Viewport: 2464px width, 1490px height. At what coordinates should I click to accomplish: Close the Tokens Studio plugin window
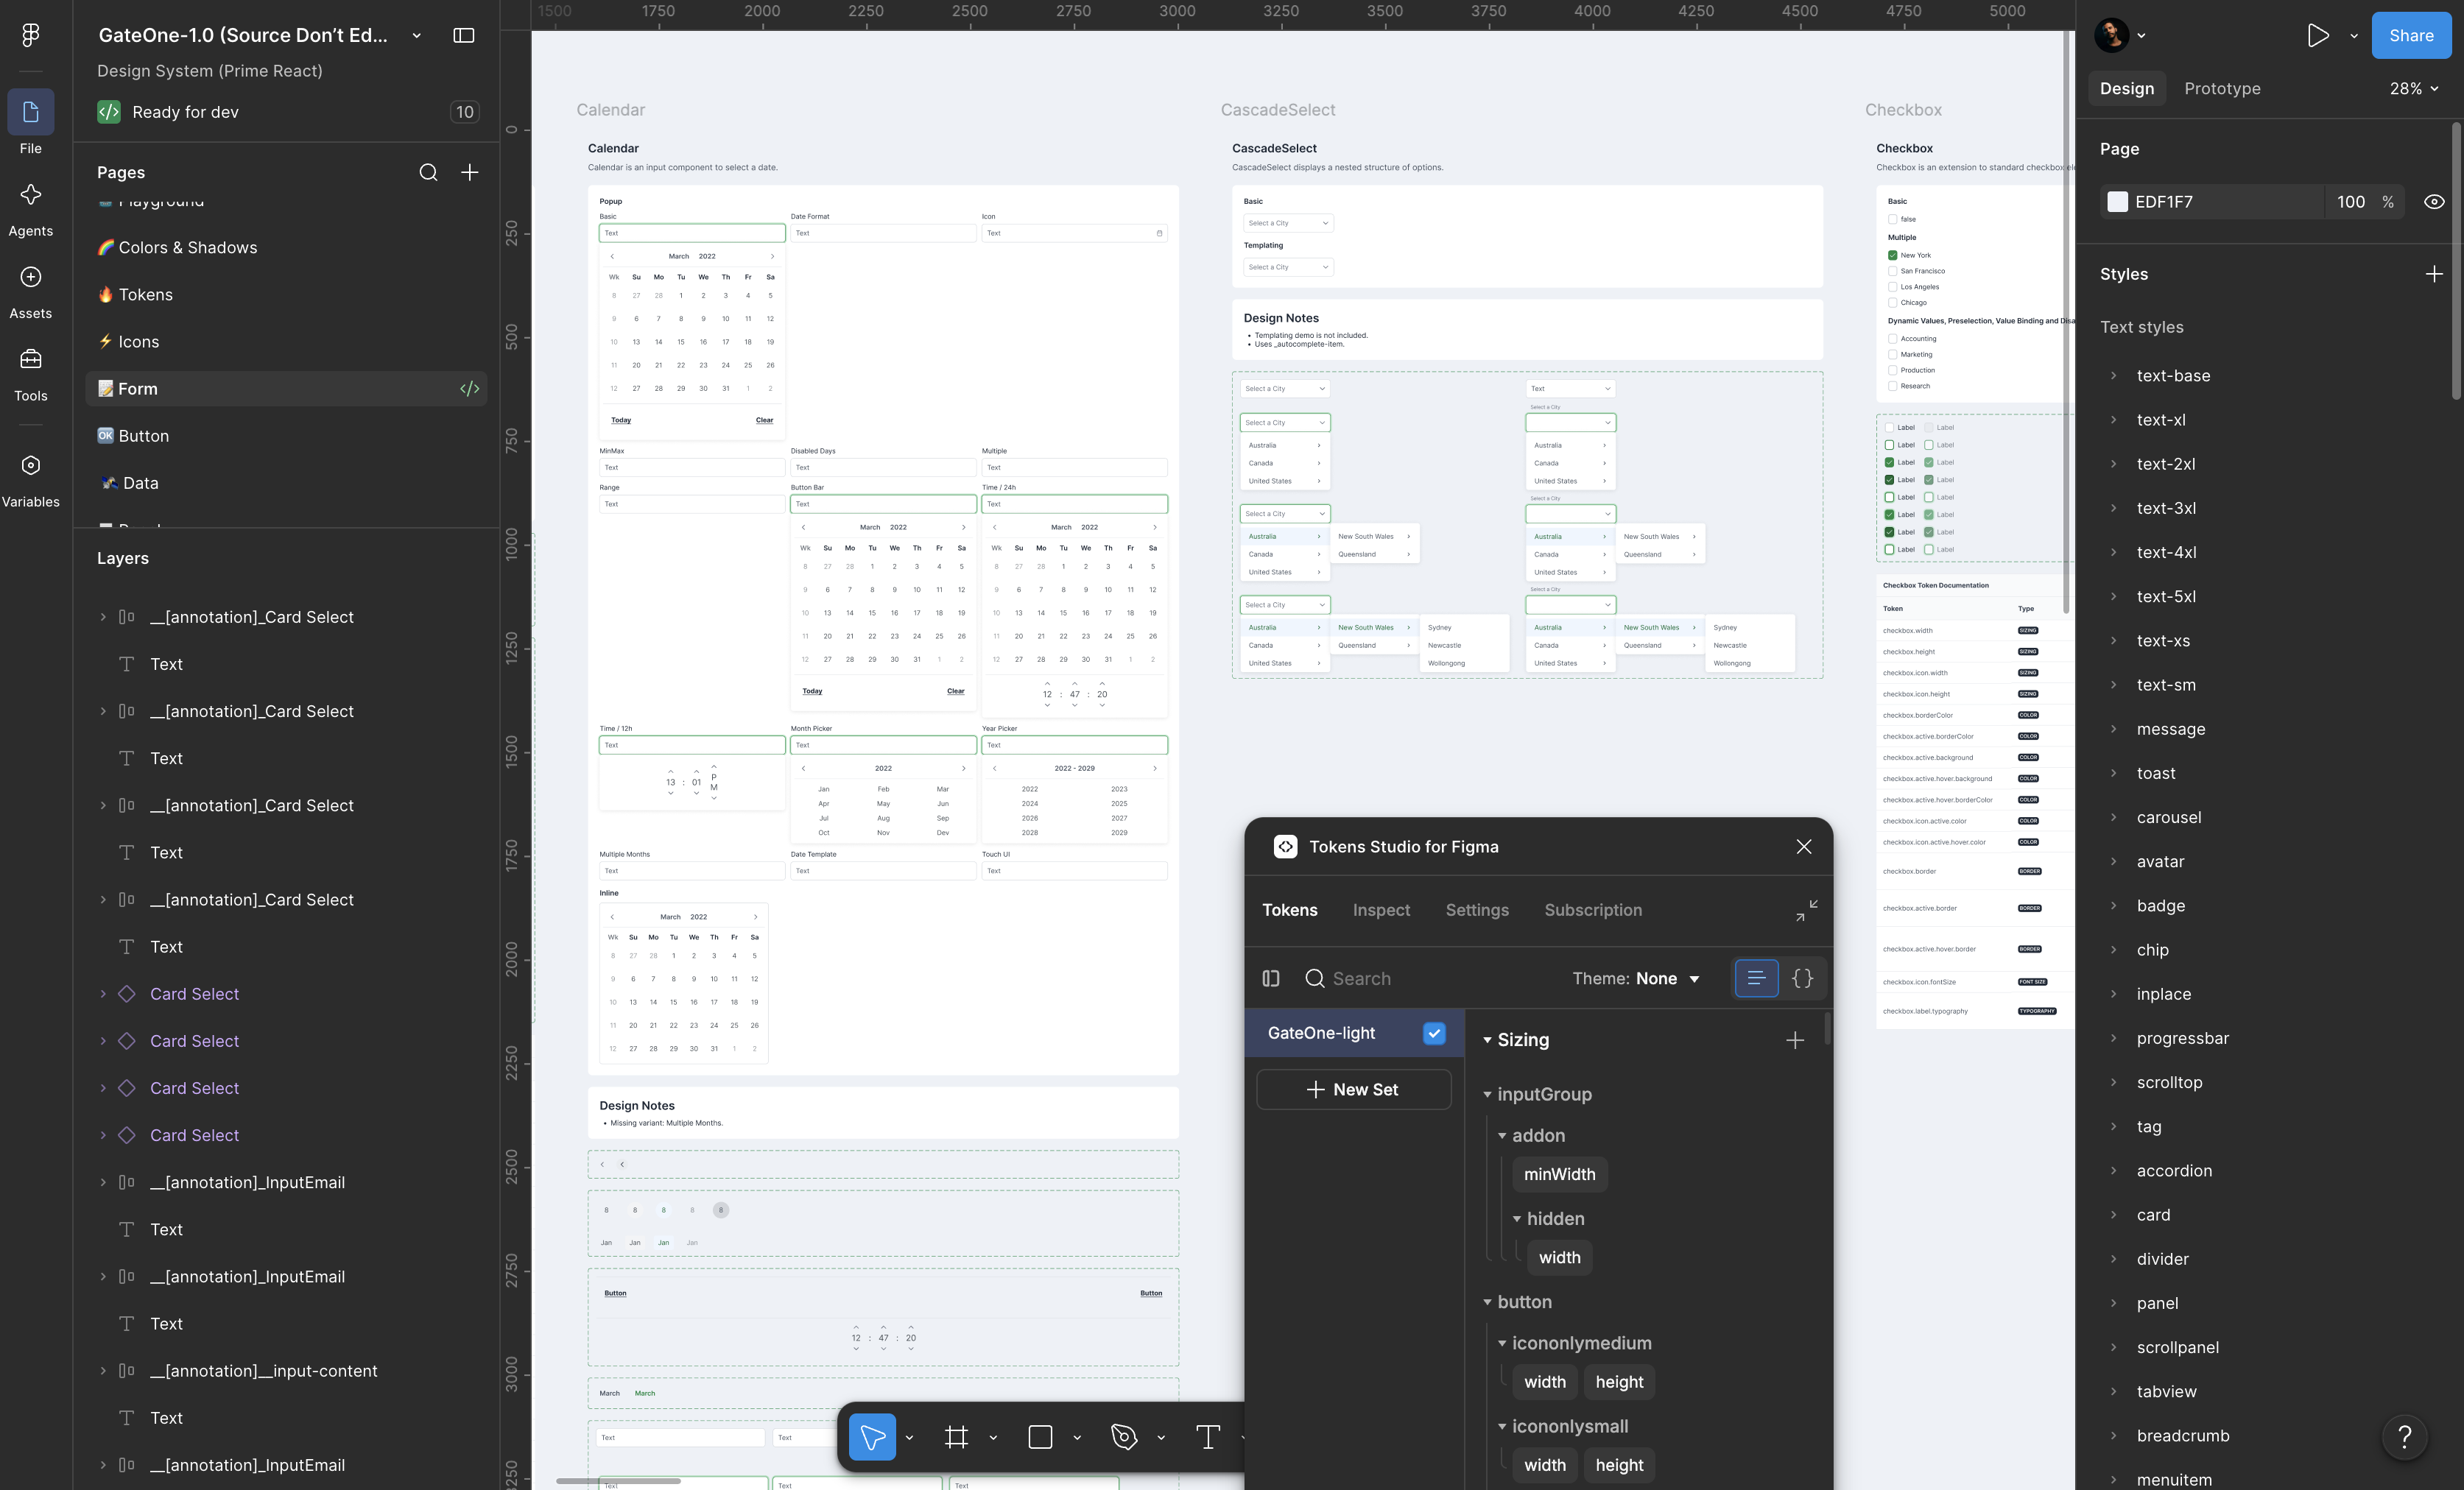pyautogui.click(x=1804, y=847)
